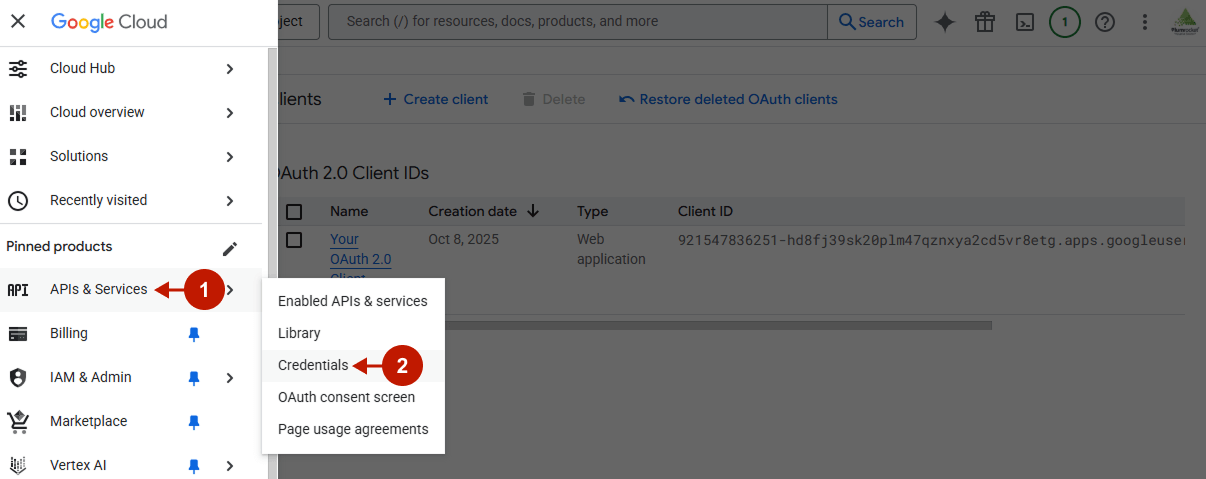The image size is (1206, 479).
Task: Edit pinned products with the pencil icon
Action: pyautogui.click(x=230, y=248)
